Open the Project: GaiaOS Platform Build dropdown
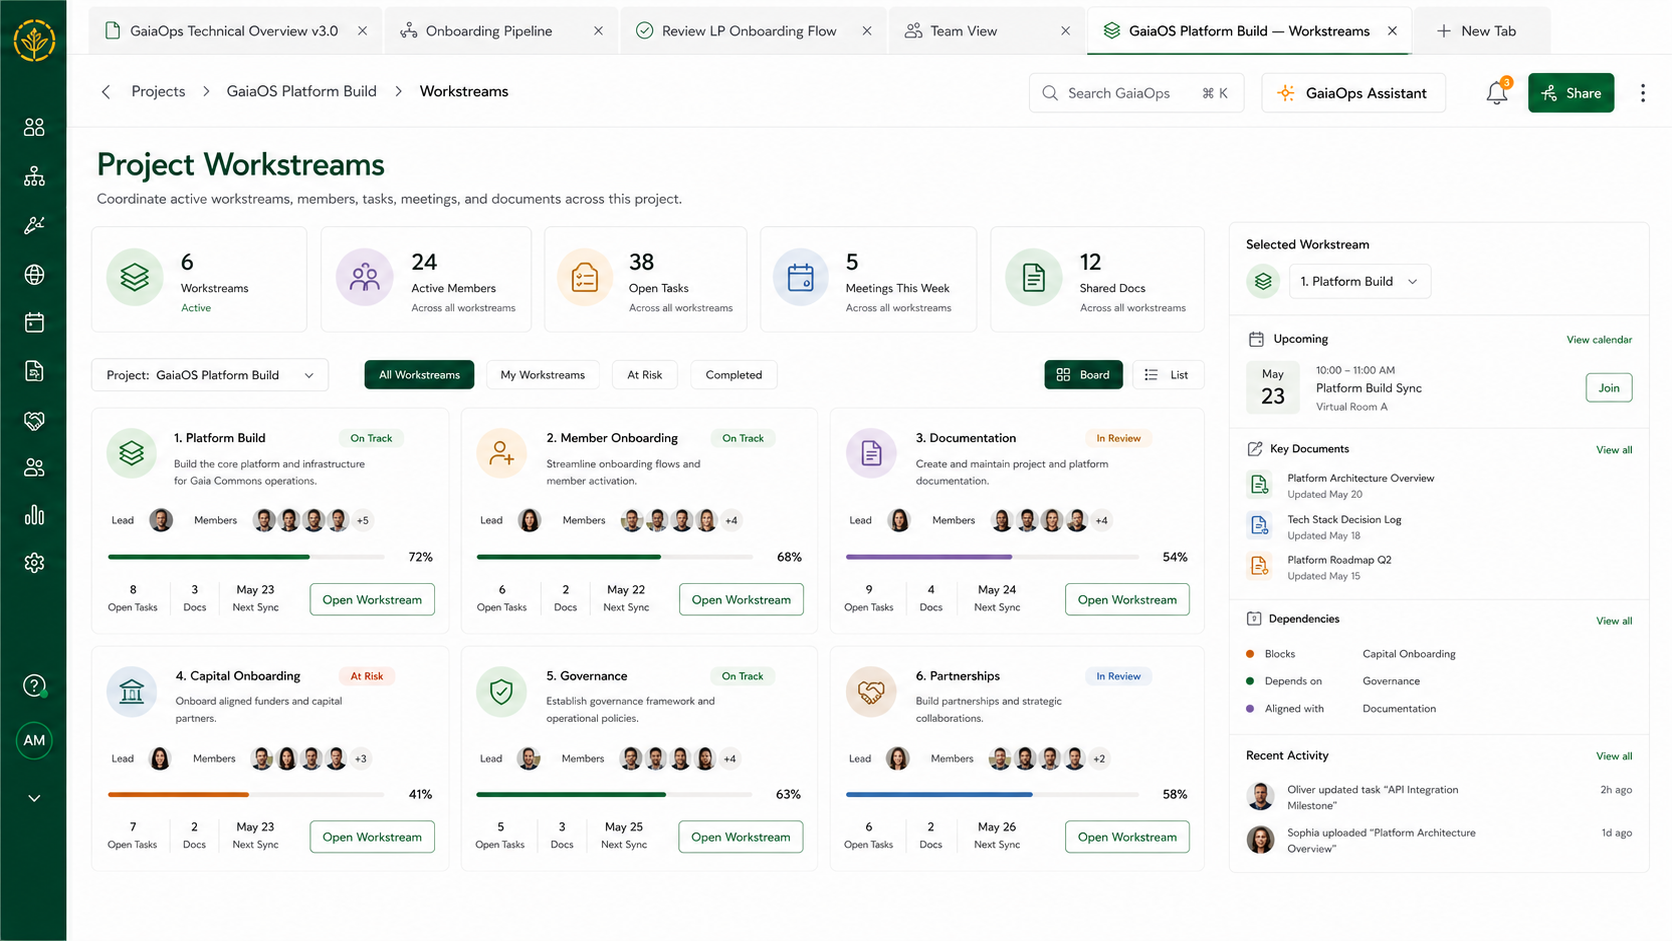 point(210,375)
